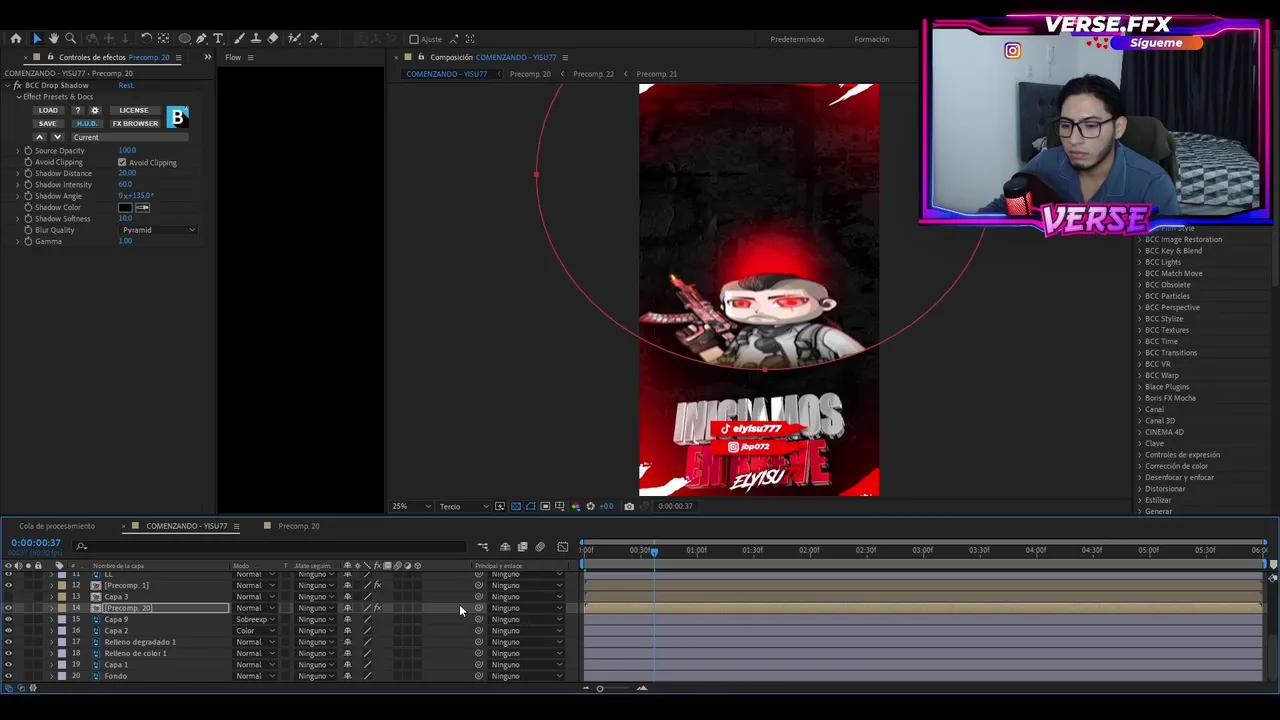The image size is (1280, 720).
Task: Expand the Shadow Distance property
Action: (17, 173)
